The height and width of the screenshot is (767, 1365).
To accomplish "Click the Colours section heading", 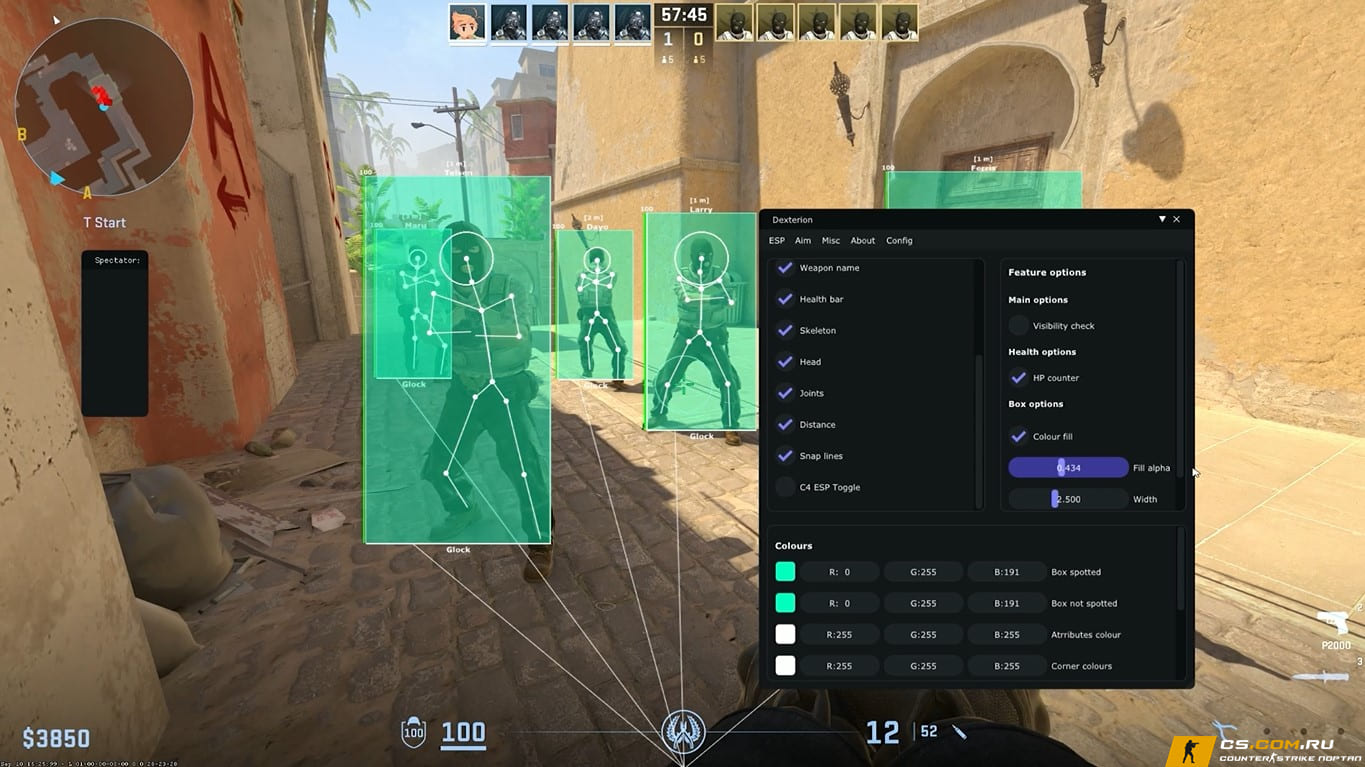I will point(794,546).
